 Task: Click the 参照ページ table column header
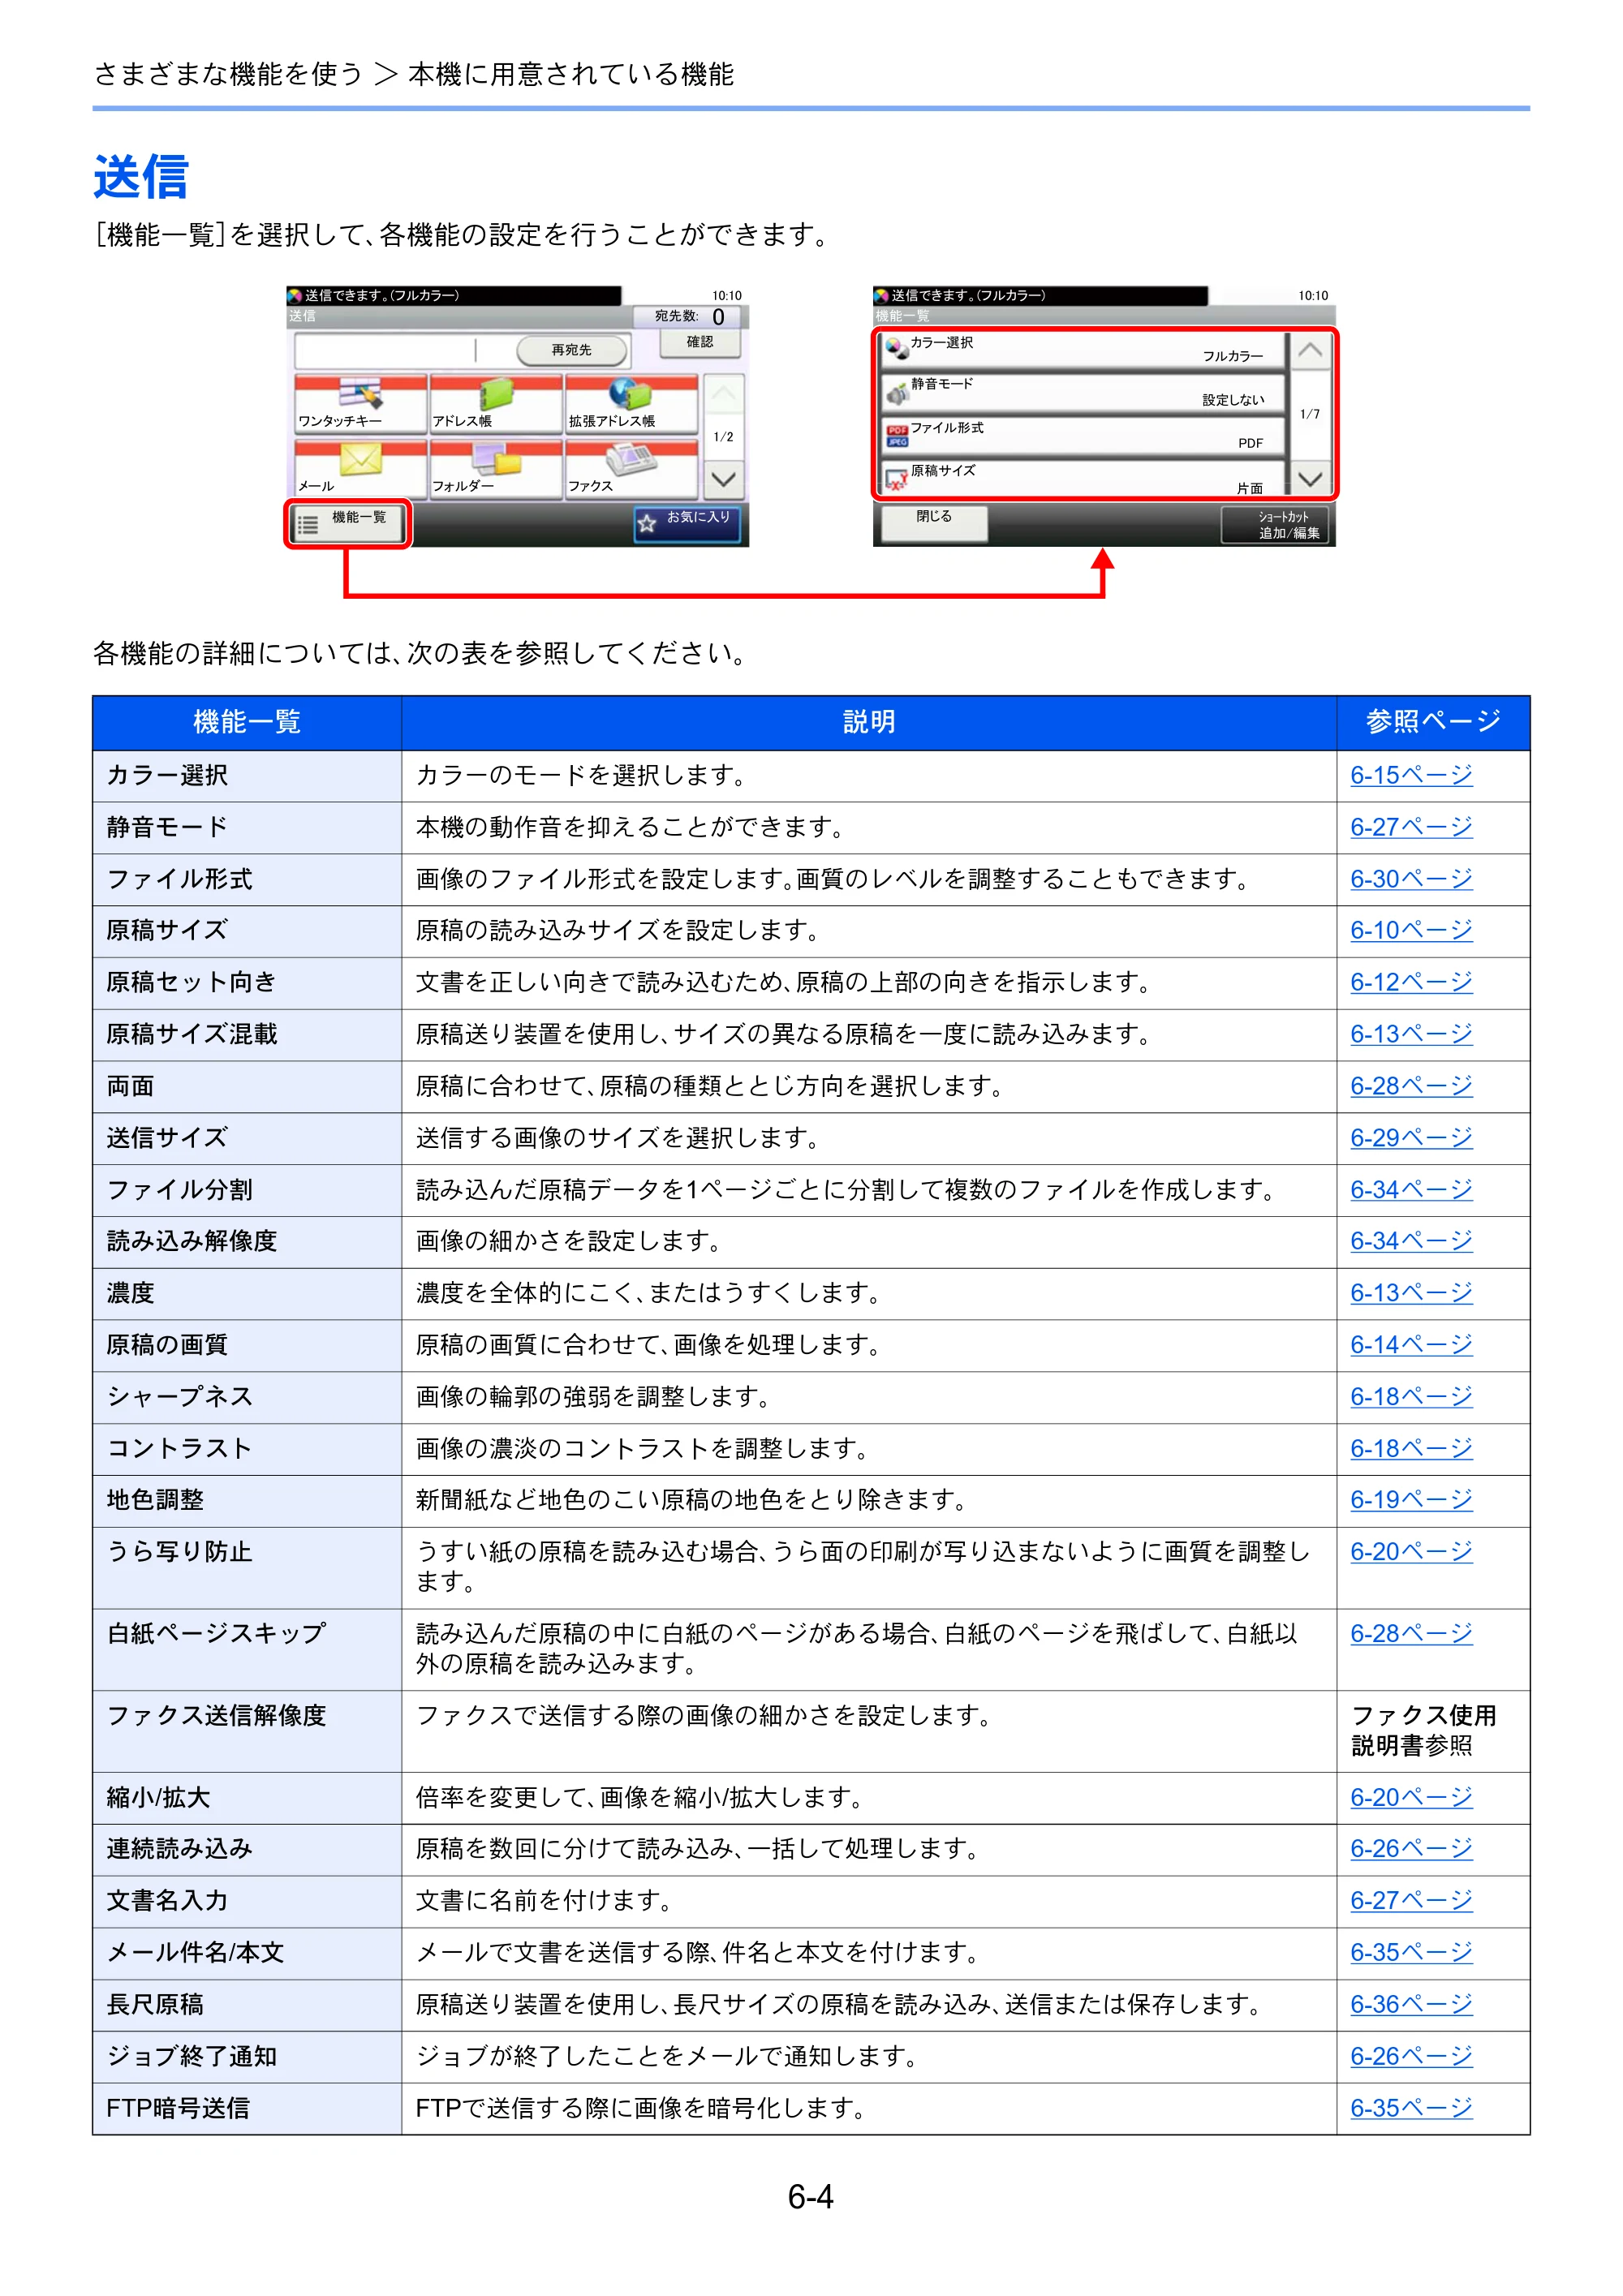[x=1433, y=722]
